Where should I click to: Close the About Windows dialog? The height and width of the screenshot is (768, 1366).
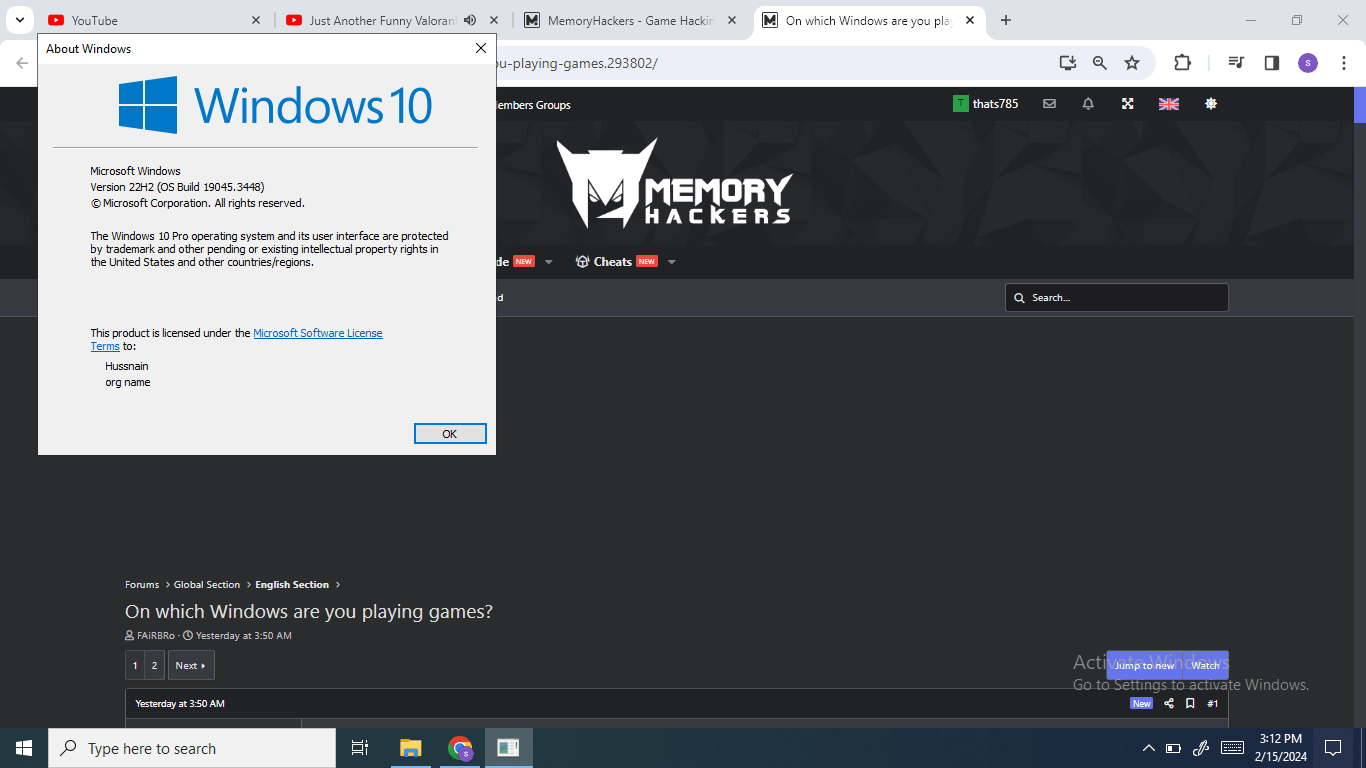(x=481, y=48)
